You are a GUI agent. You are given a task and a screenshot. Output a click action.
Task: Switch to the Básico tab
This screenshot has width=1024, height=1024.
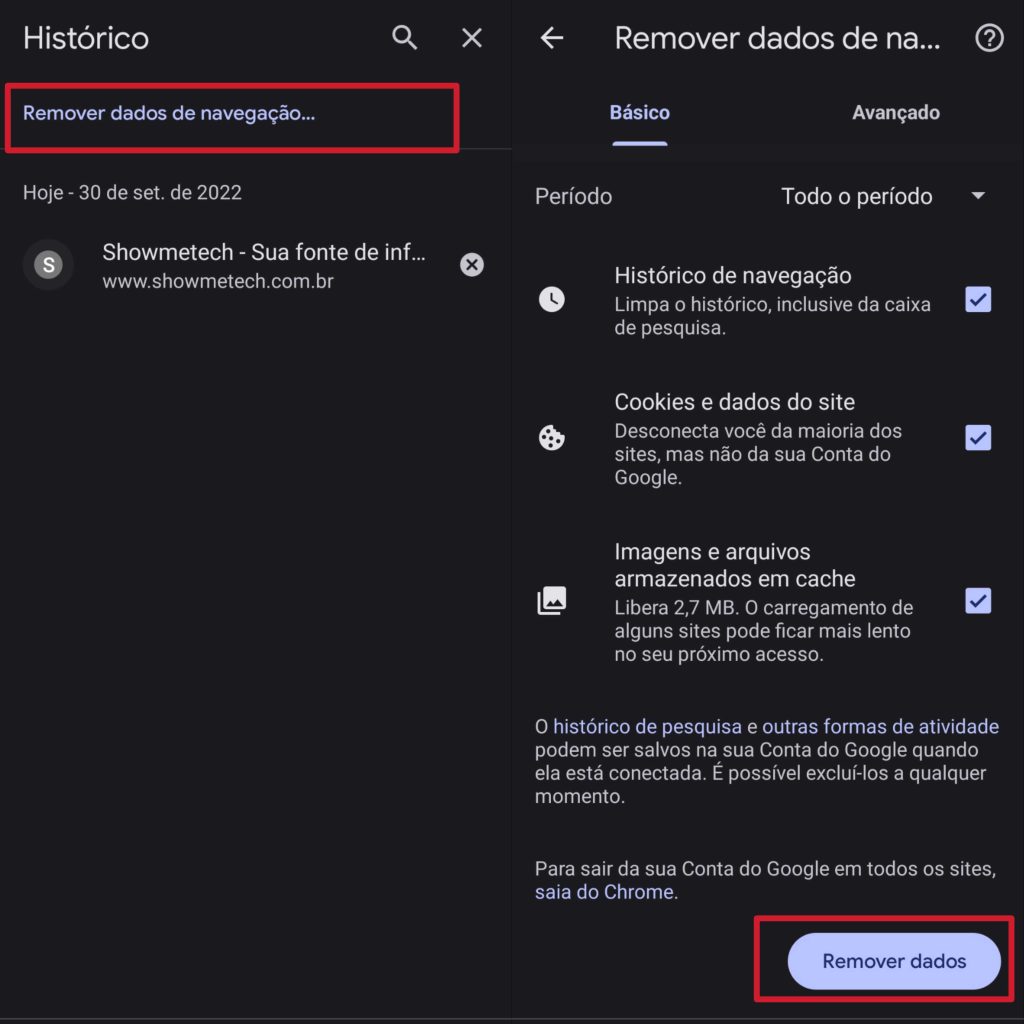(x=639, y=113)
